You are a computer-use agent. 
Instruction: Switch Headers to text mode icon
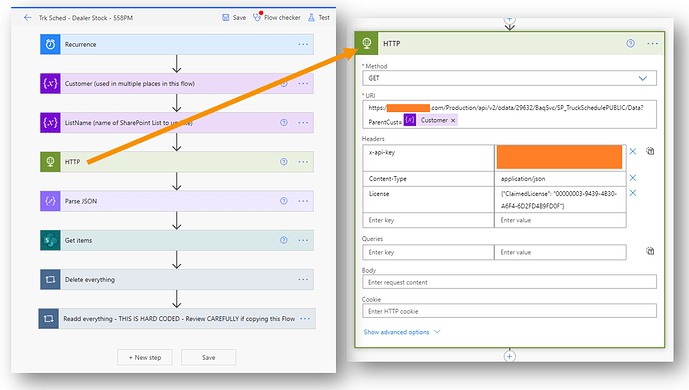(650, 151)
